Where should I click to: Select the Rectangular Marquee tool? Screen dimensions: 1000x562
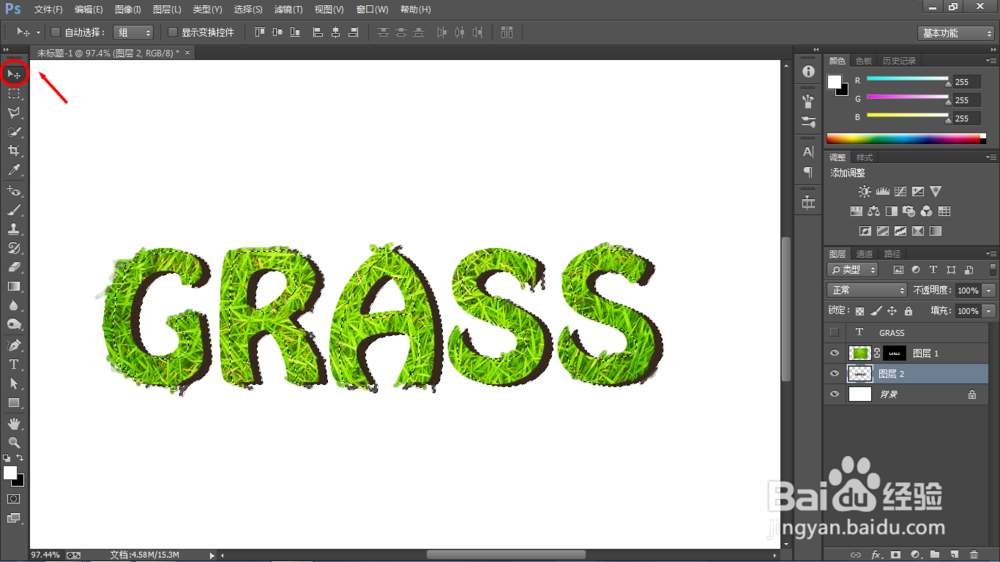[14, 94]
